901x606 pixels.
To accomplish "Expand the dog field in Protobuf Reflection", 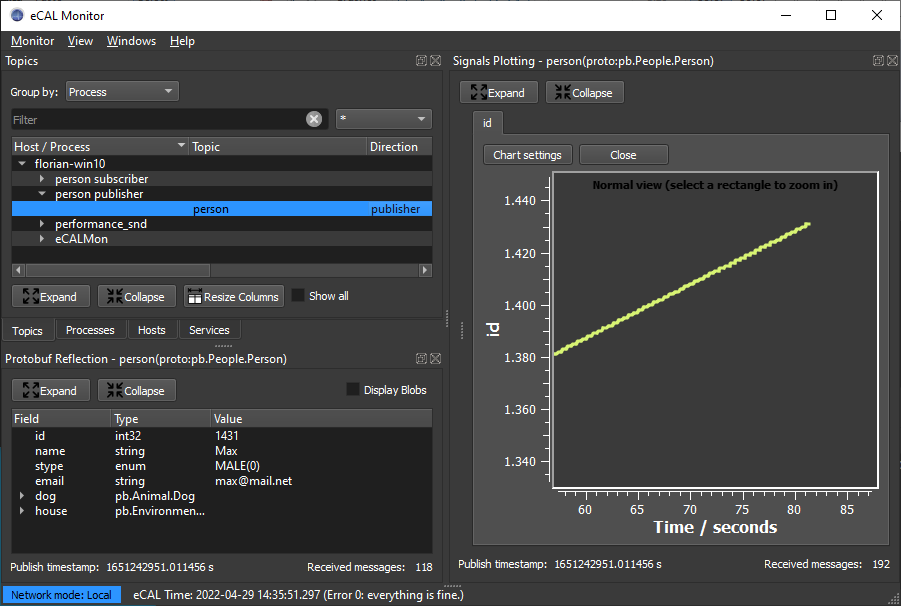I will [22, 496].
